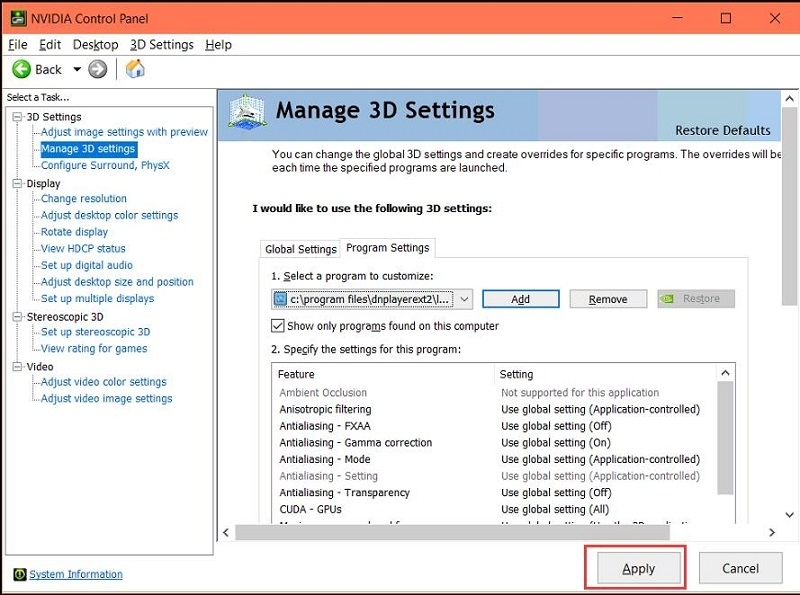800x595 pixels.
Task: Open the Back history dropdown arrow
Action: click(77, 69)
